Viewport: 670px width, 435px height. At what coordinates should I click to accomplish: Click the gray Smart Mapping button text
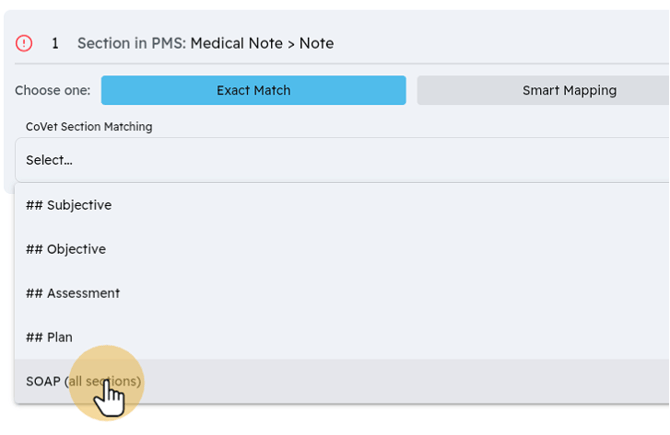click(x=570, y=90)
